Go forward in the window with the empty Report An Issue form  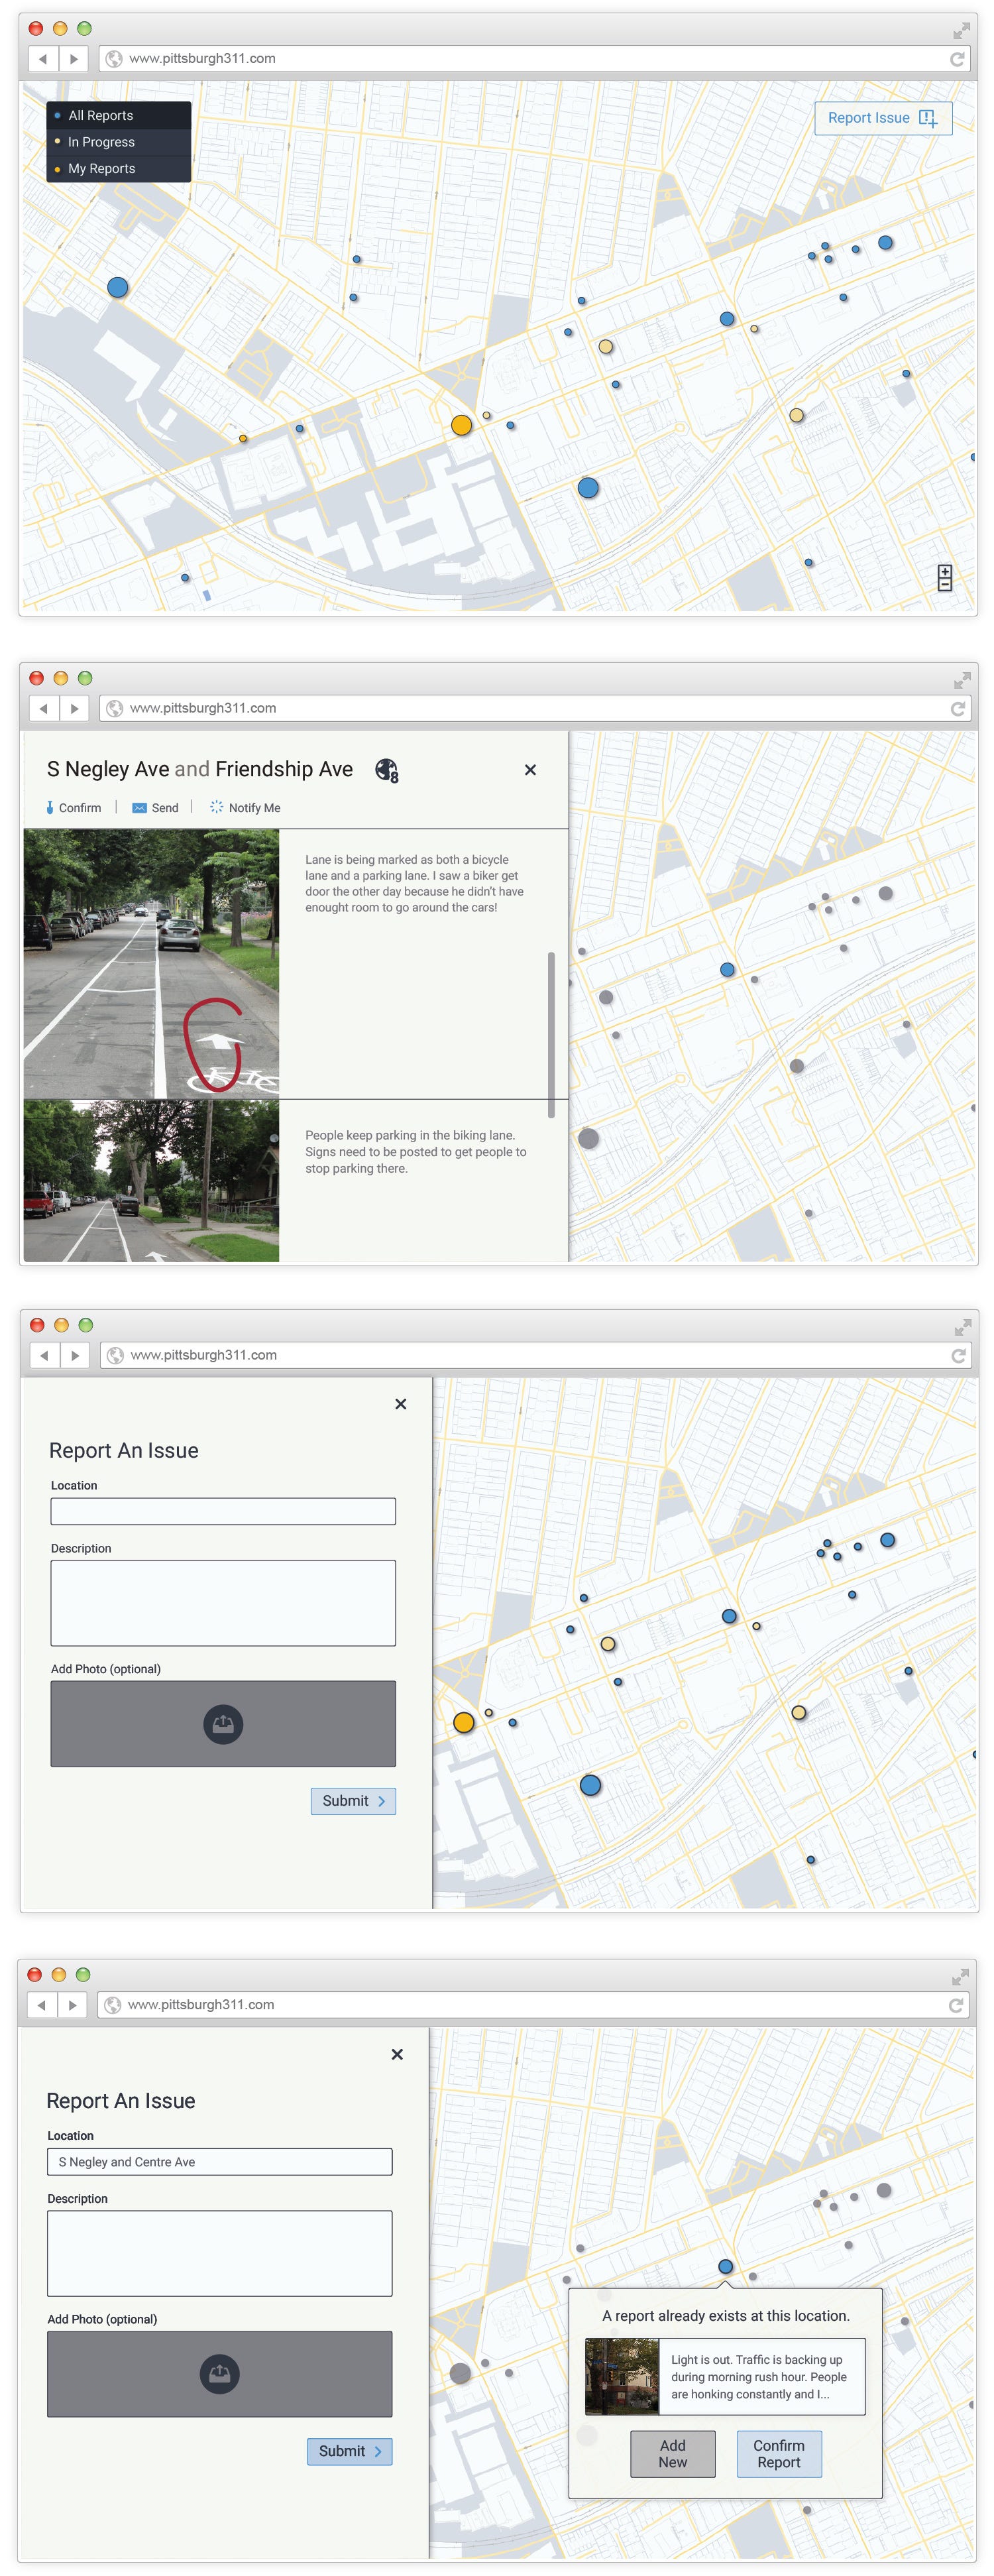click(x=75, y=1356)
